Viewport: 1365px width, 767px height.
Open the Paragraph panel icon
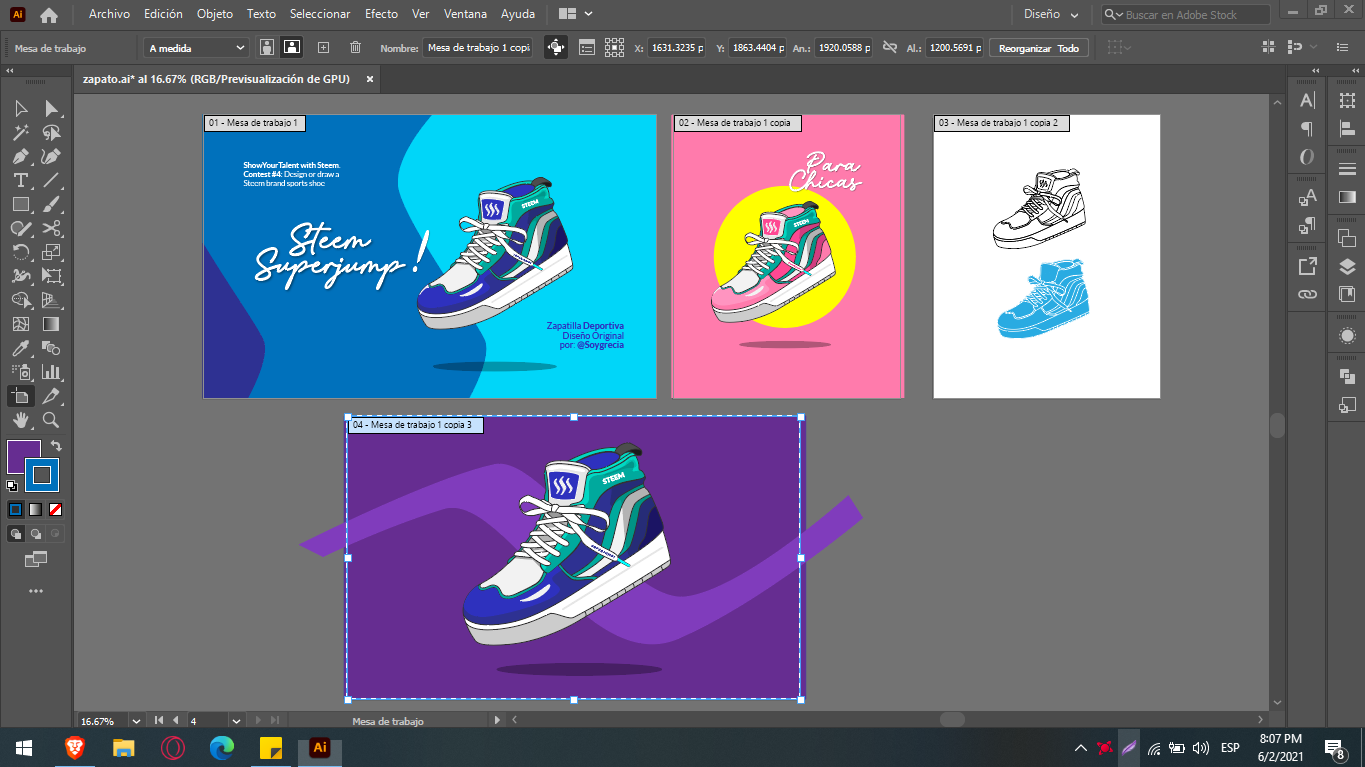1307,129
